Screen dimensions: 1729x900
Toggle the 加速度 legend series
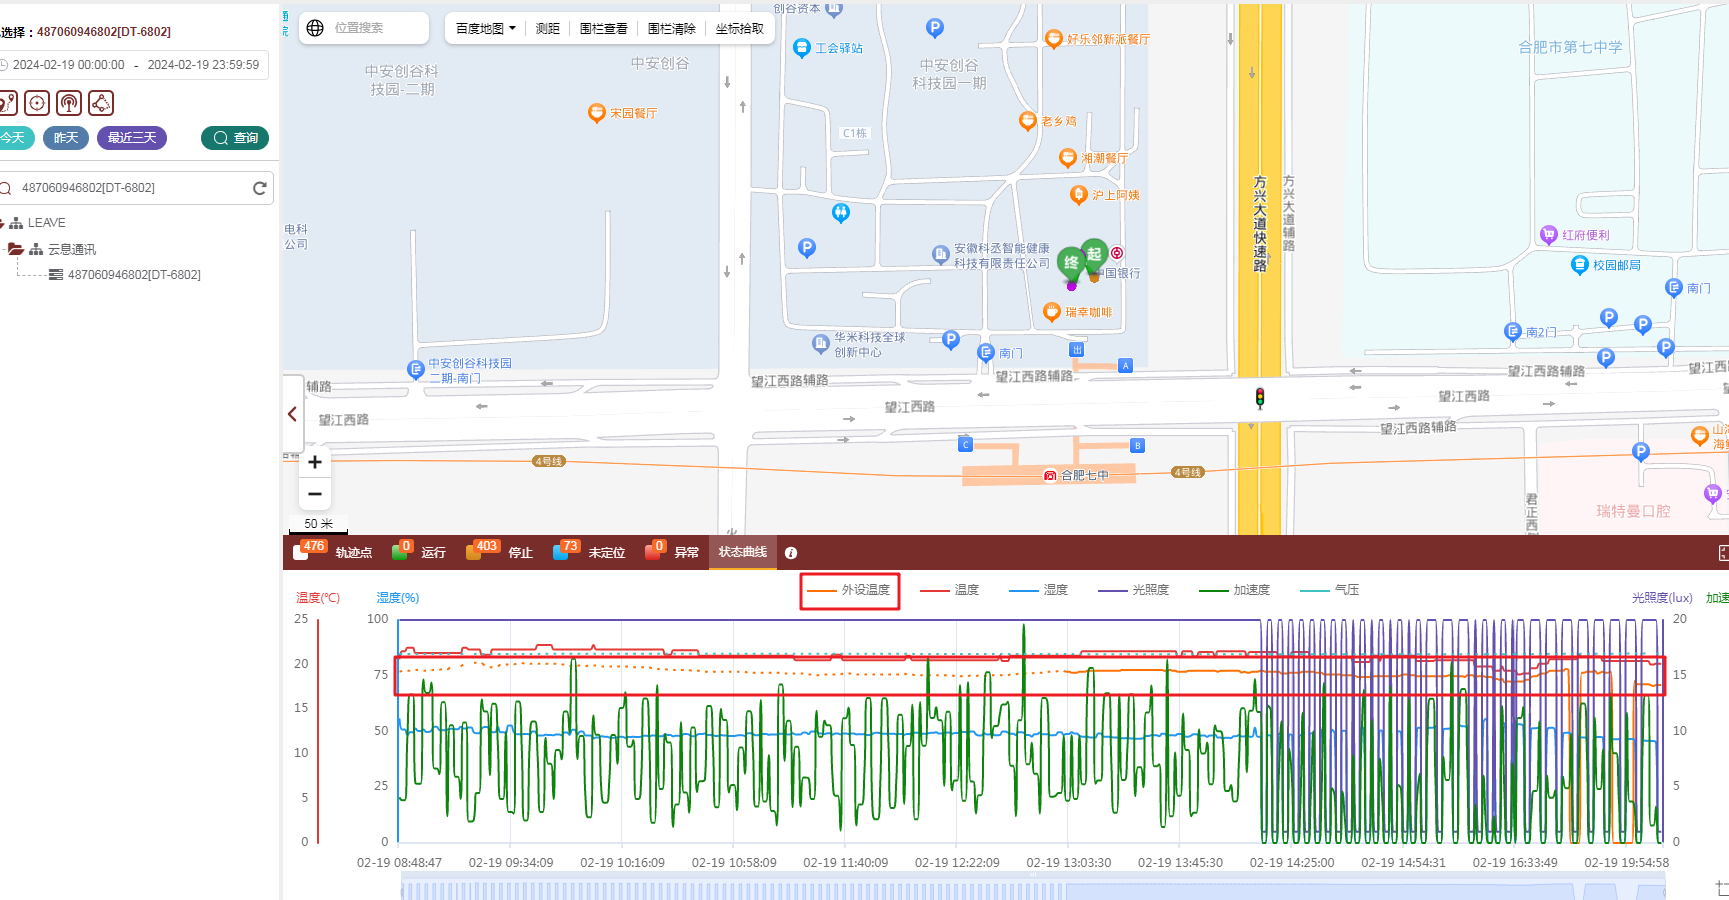click(1236, 590)
